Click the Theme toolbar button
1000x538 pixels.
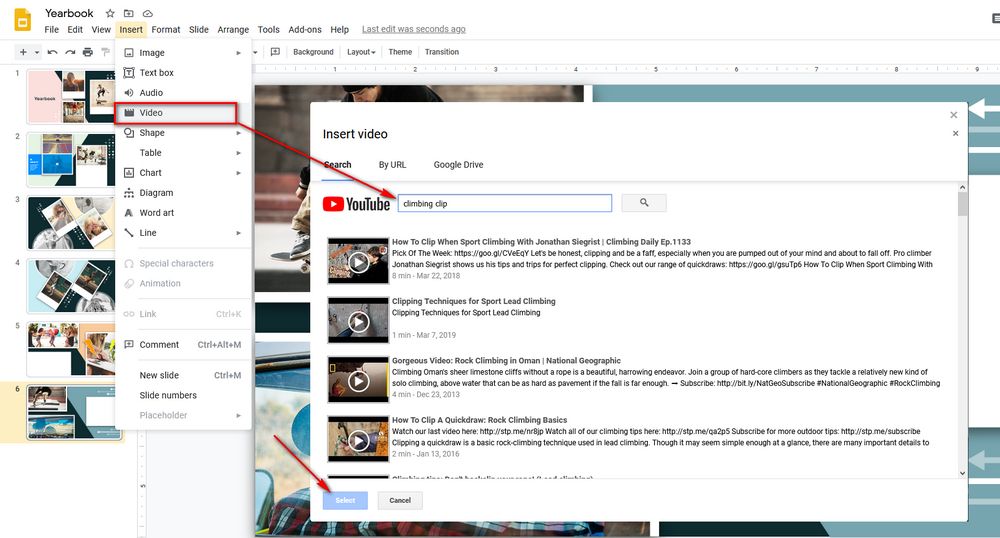(400, 52)
